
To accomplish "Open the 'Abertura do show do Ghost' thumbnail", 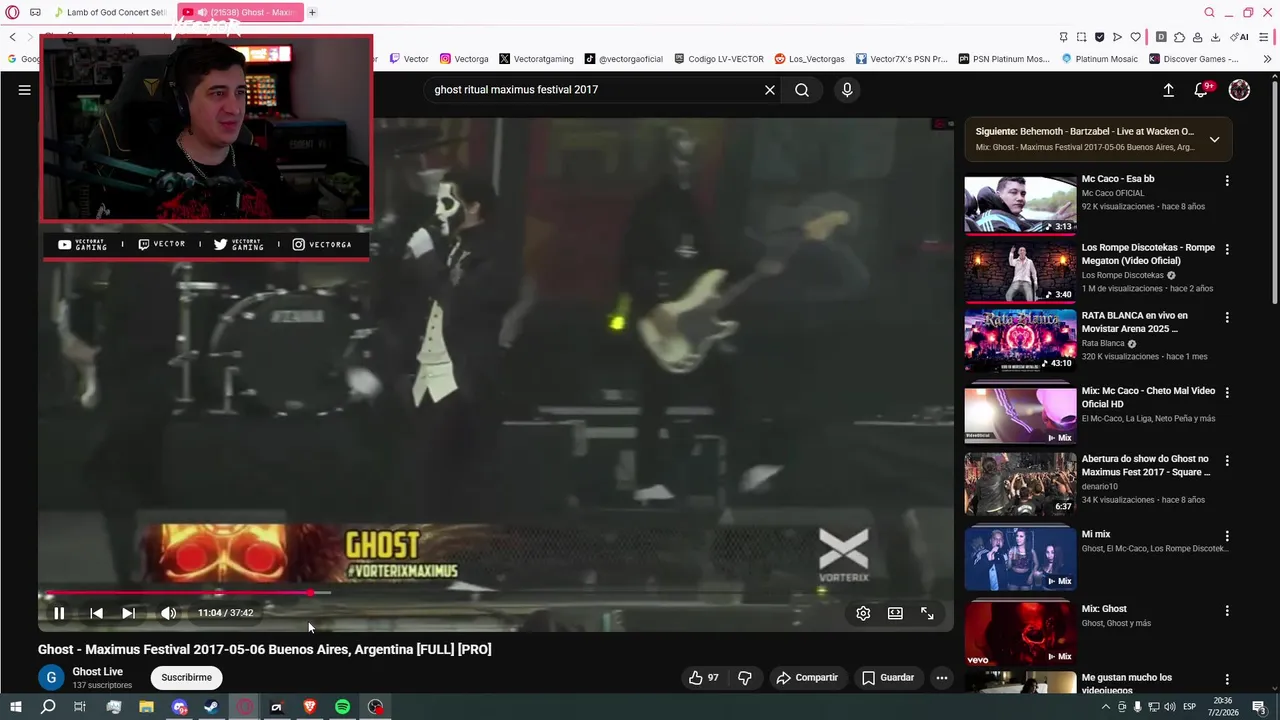I will pos(1020,484).
